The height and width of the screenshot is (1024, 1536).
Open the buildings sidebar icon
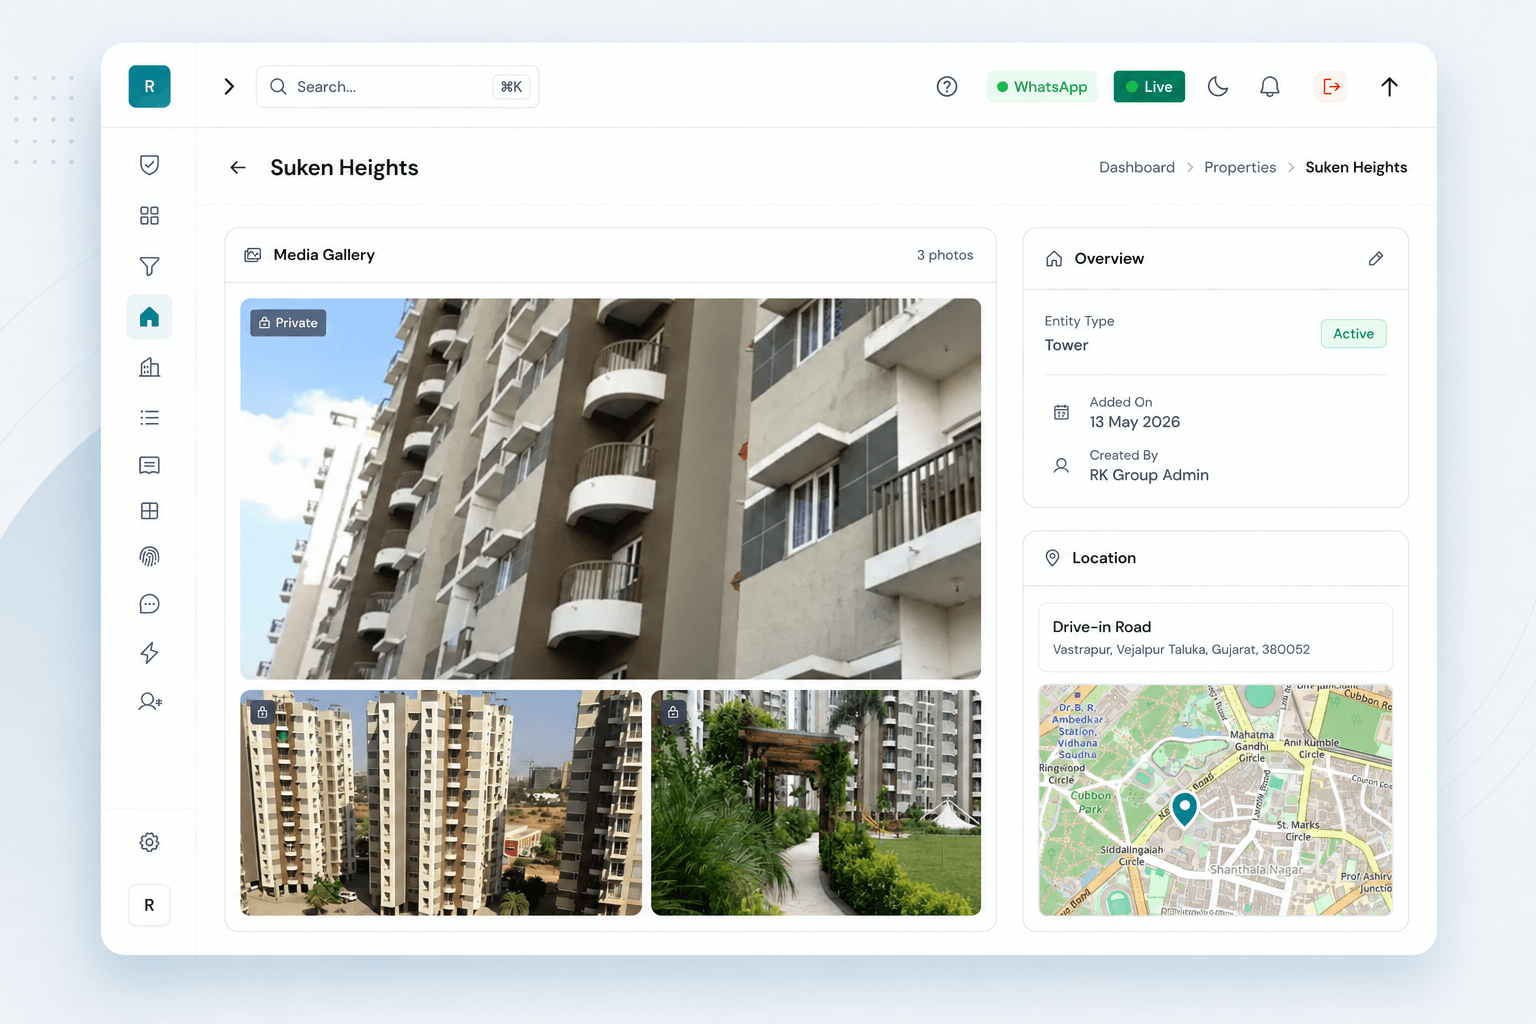[x=149, y=367]
